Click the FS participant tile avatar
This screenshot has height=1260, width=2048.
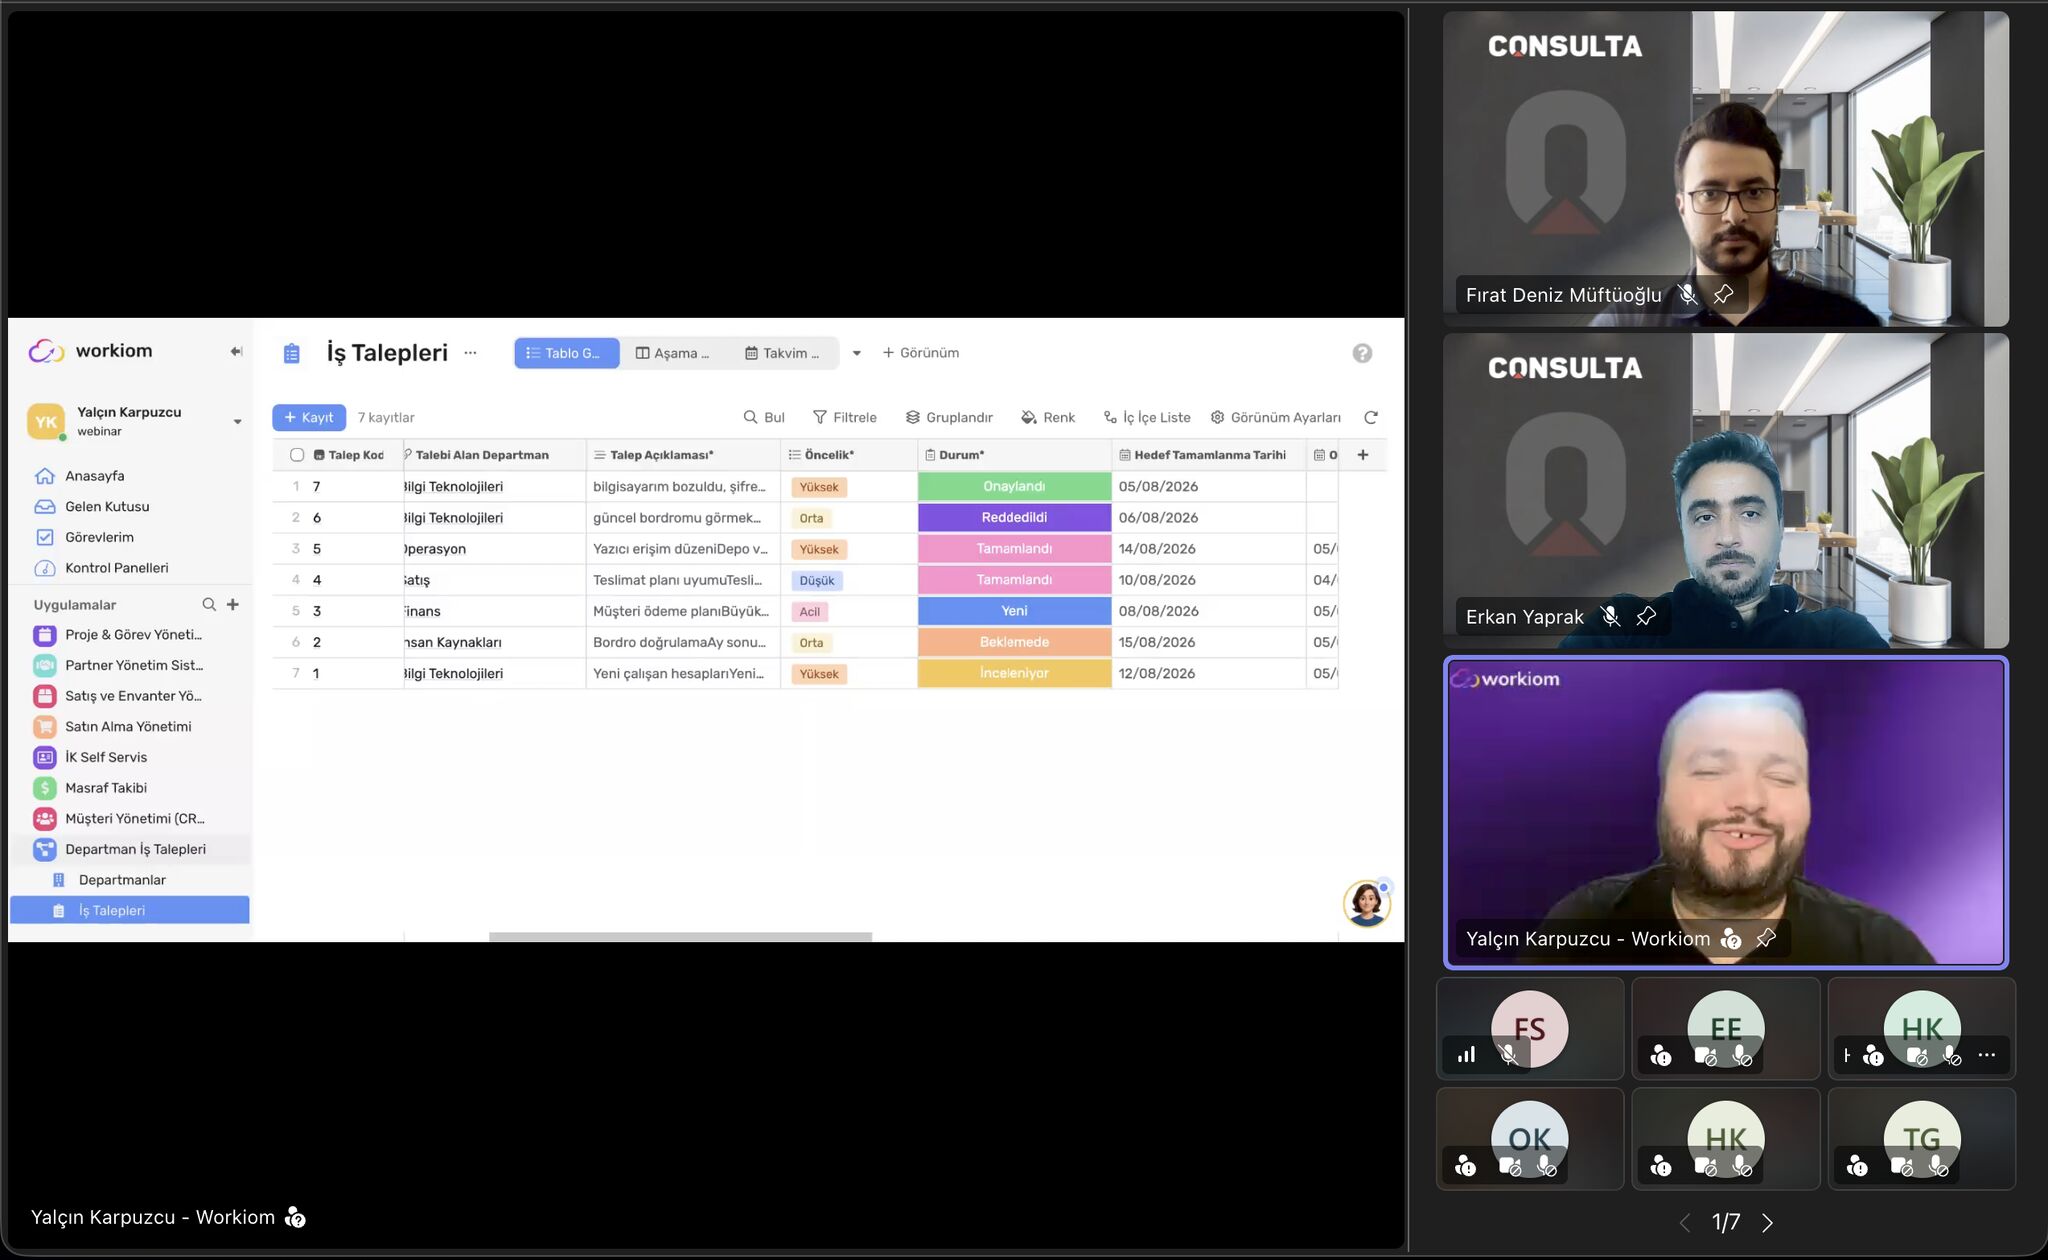(1529, 1028)
